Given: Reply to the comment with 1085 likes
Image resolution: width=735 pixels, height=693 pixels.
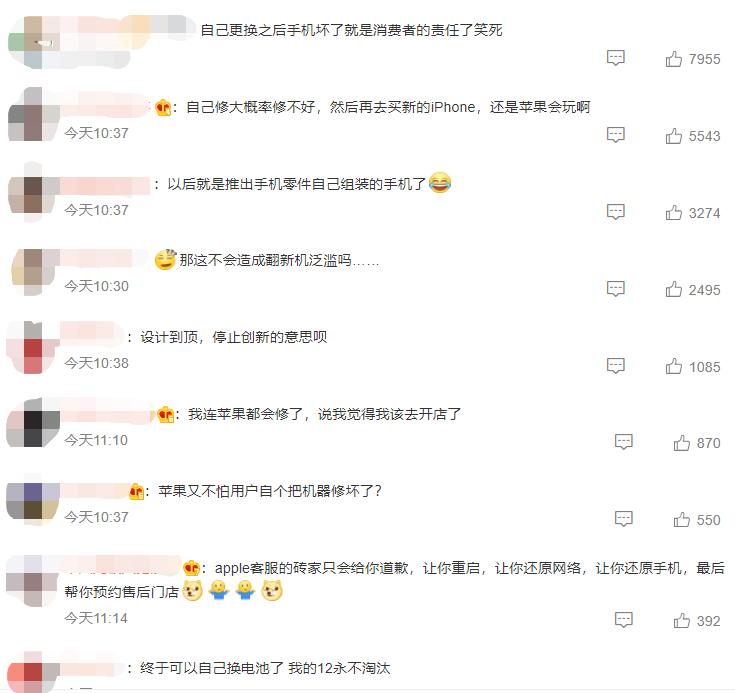Looking at the screenshot, I should tap(615, 365).
